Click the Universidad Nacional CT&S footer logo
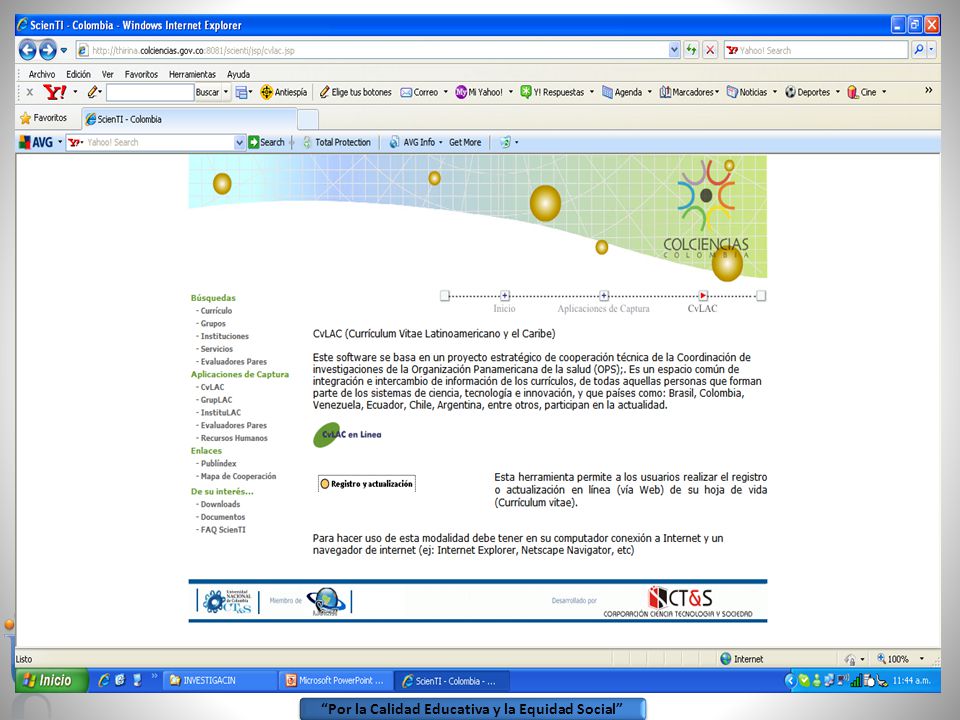The width and height of the screenshot is (960, 720). click(227, 601)
